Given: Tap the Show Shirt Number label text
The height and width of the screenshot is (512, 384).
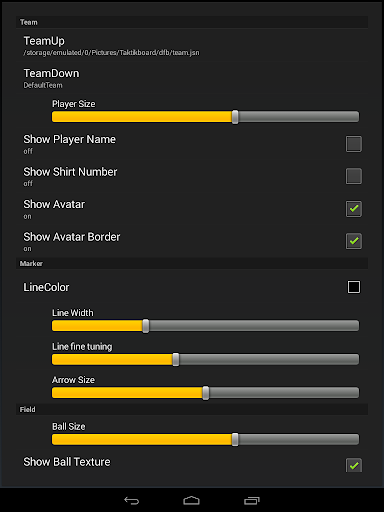Looking at the screenshot, I should 70,172.
